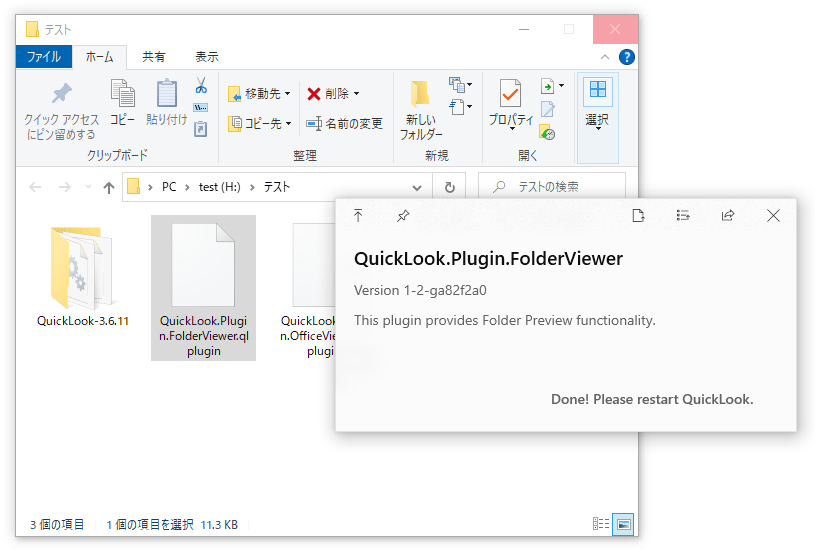Open Explorer help question mark

[627, 57]
